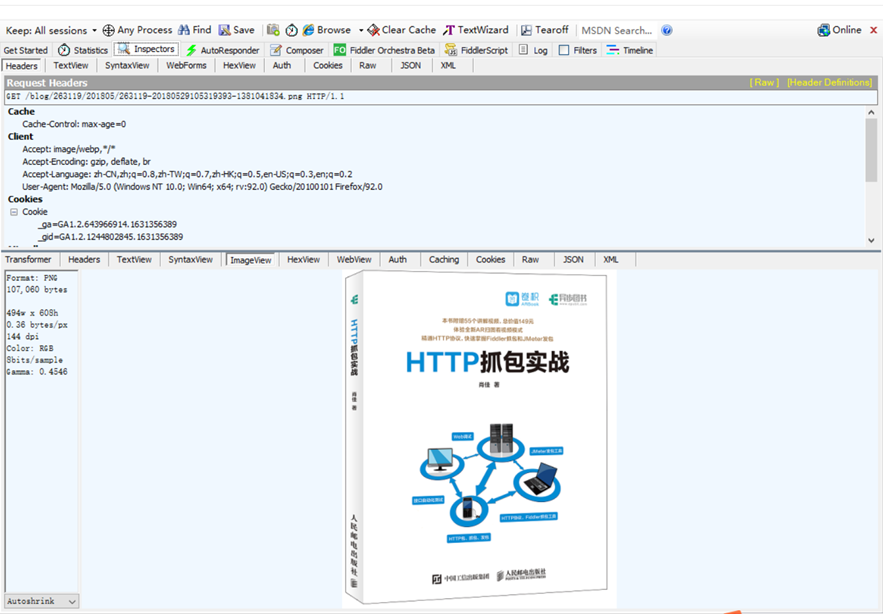Select the request Cookies tab

328,65
